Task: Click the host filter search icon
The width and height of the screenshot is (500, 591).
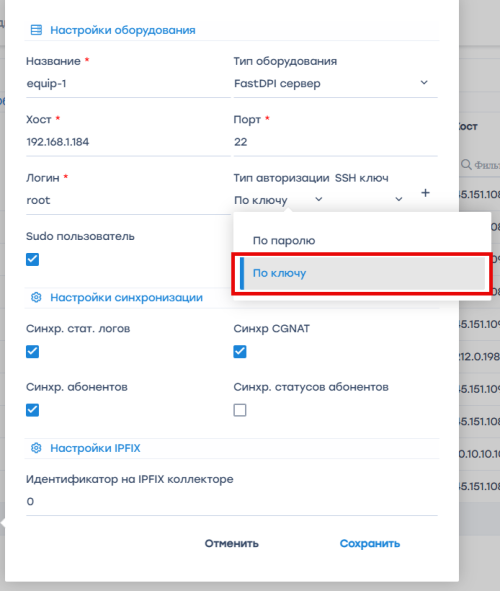Action: (x=466, y=165)
